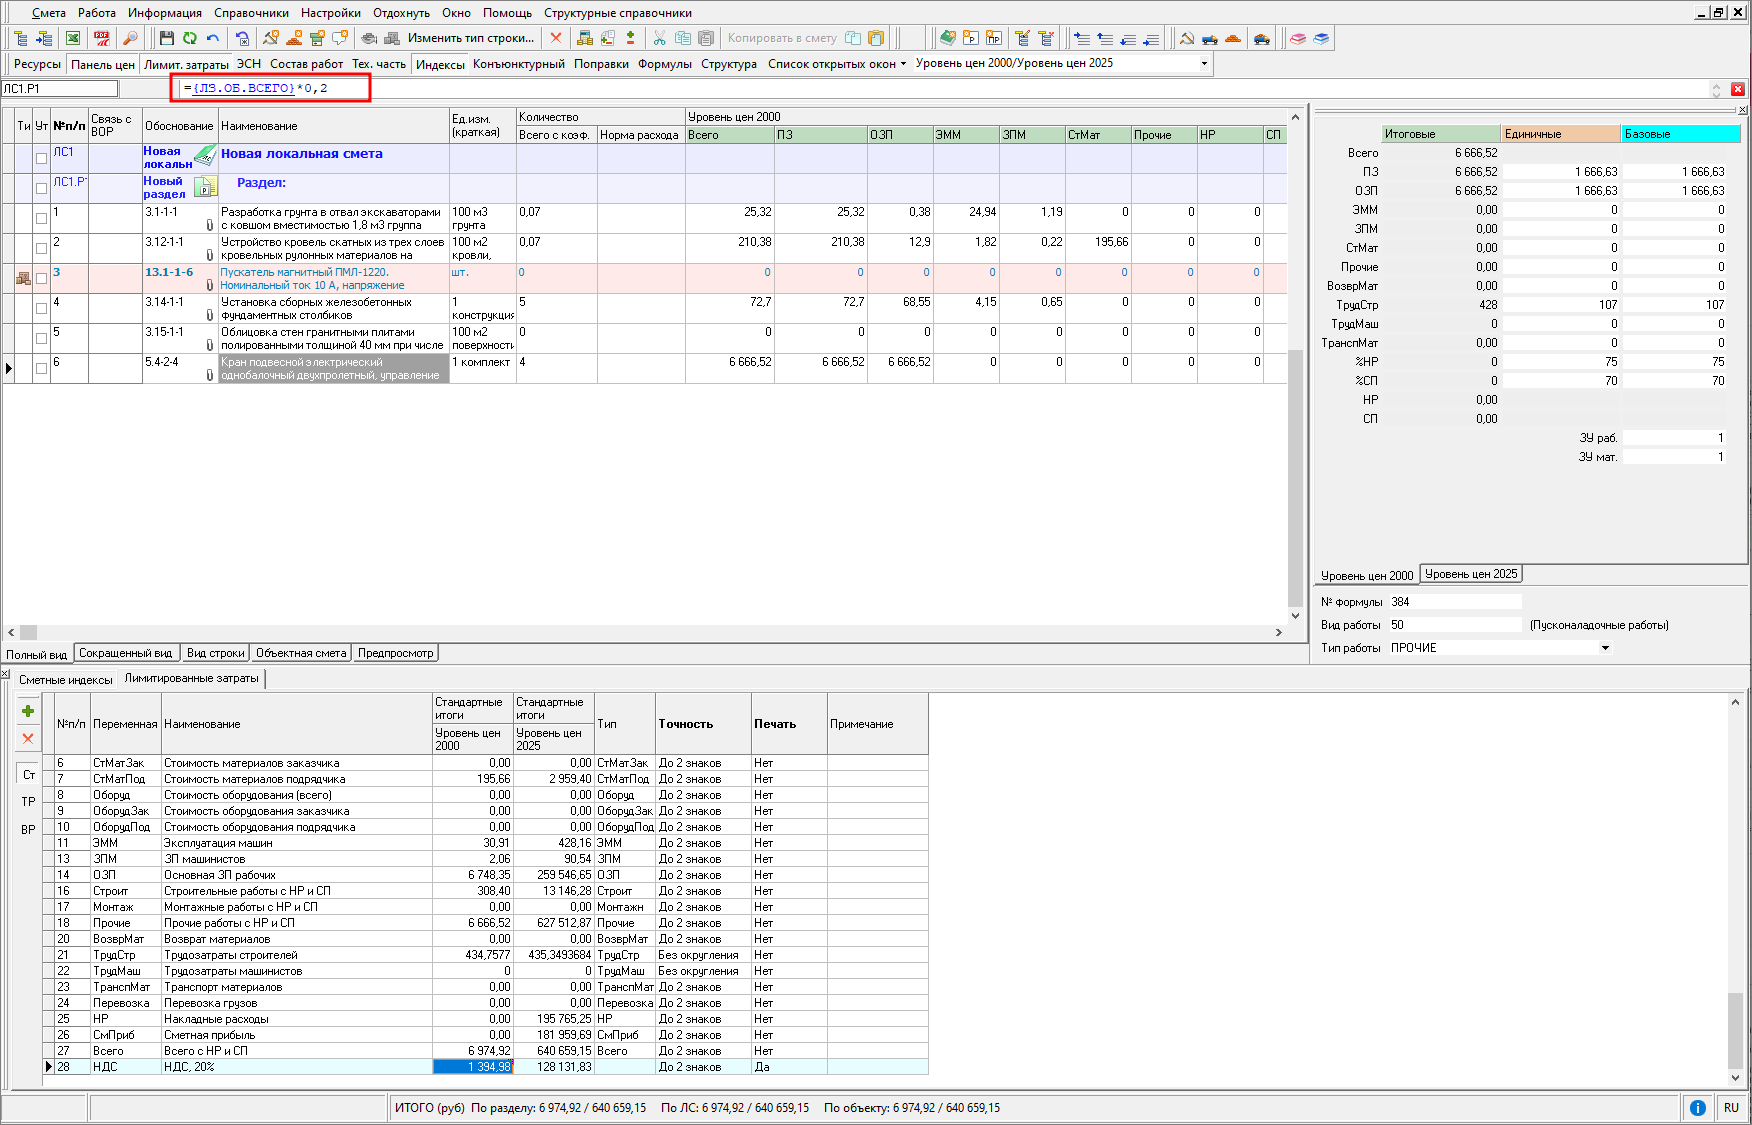Click the Excel export icon
1752x1125 pixels.
[x=73, y=38]
